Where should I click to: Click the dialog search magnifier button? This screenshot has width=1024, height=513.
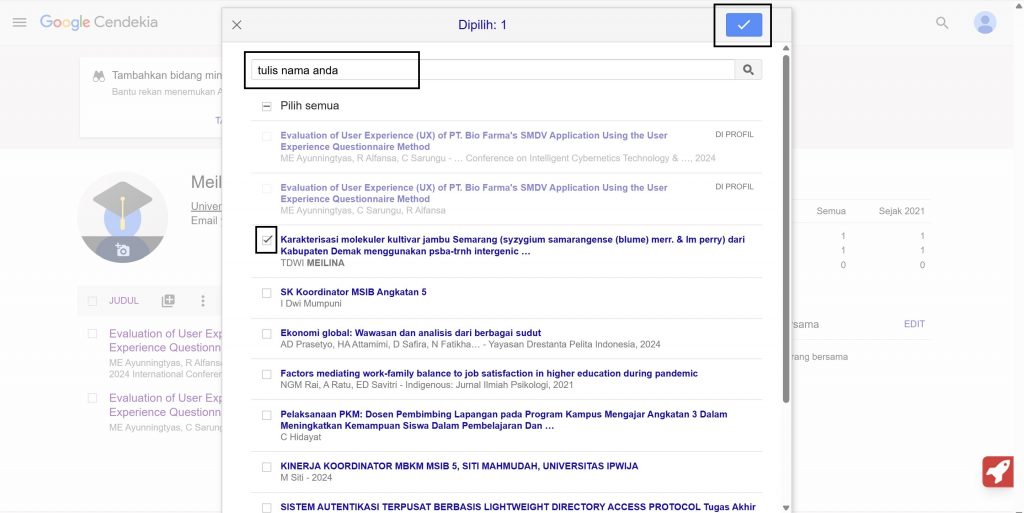[748, 70]
